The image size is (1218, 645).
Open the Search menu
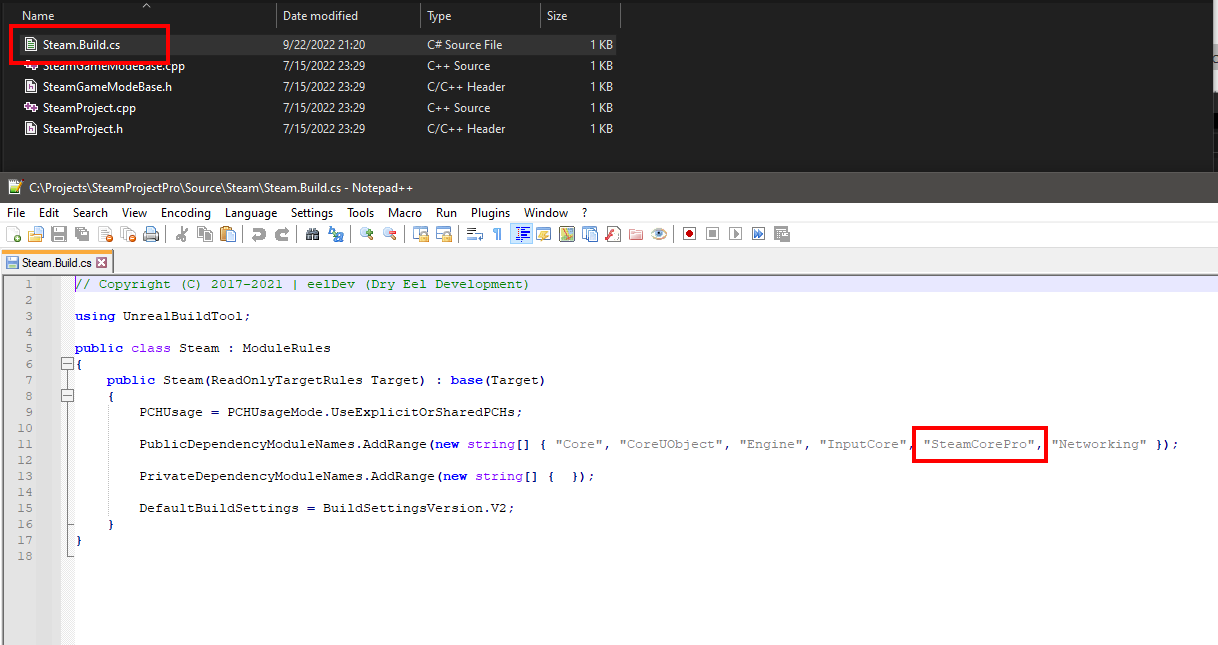(90, 213)
